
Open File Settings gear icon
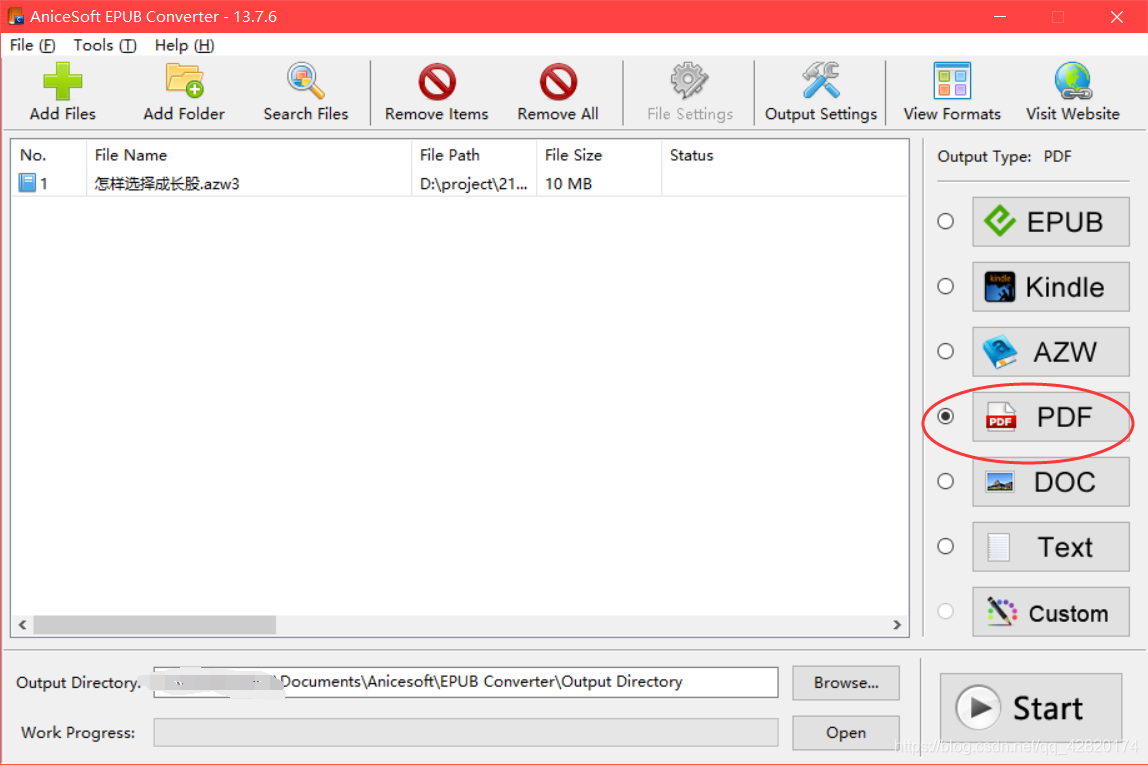tap(689, 81)
